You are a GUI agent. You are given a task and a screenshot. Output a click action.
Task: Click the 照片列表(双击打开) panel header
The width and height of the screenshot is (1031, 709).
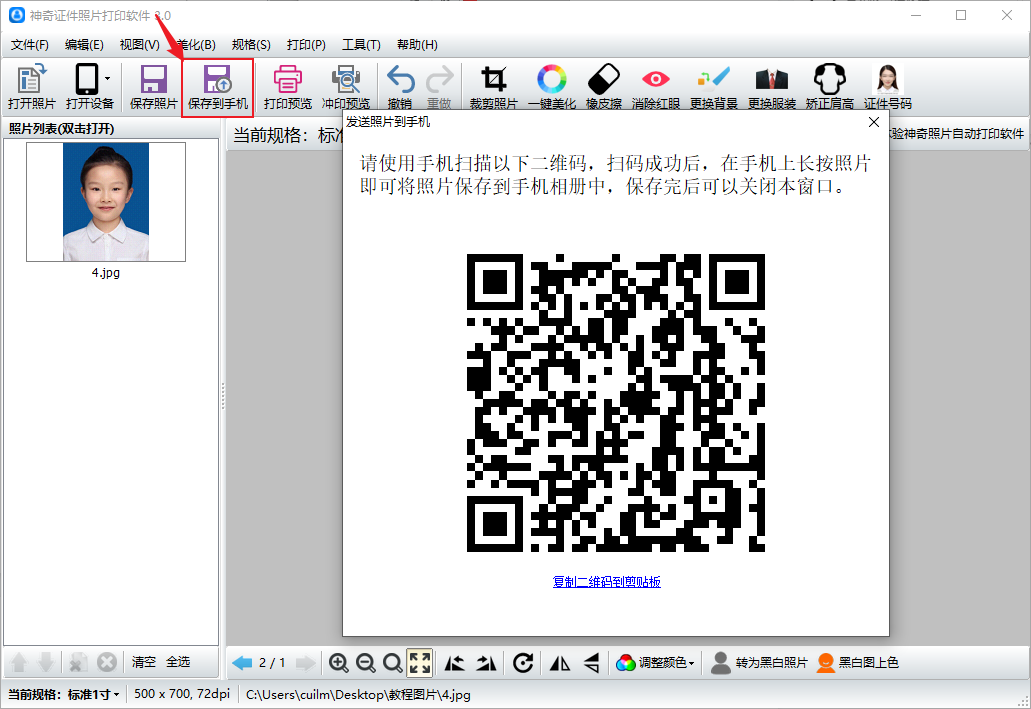(61, 128)
